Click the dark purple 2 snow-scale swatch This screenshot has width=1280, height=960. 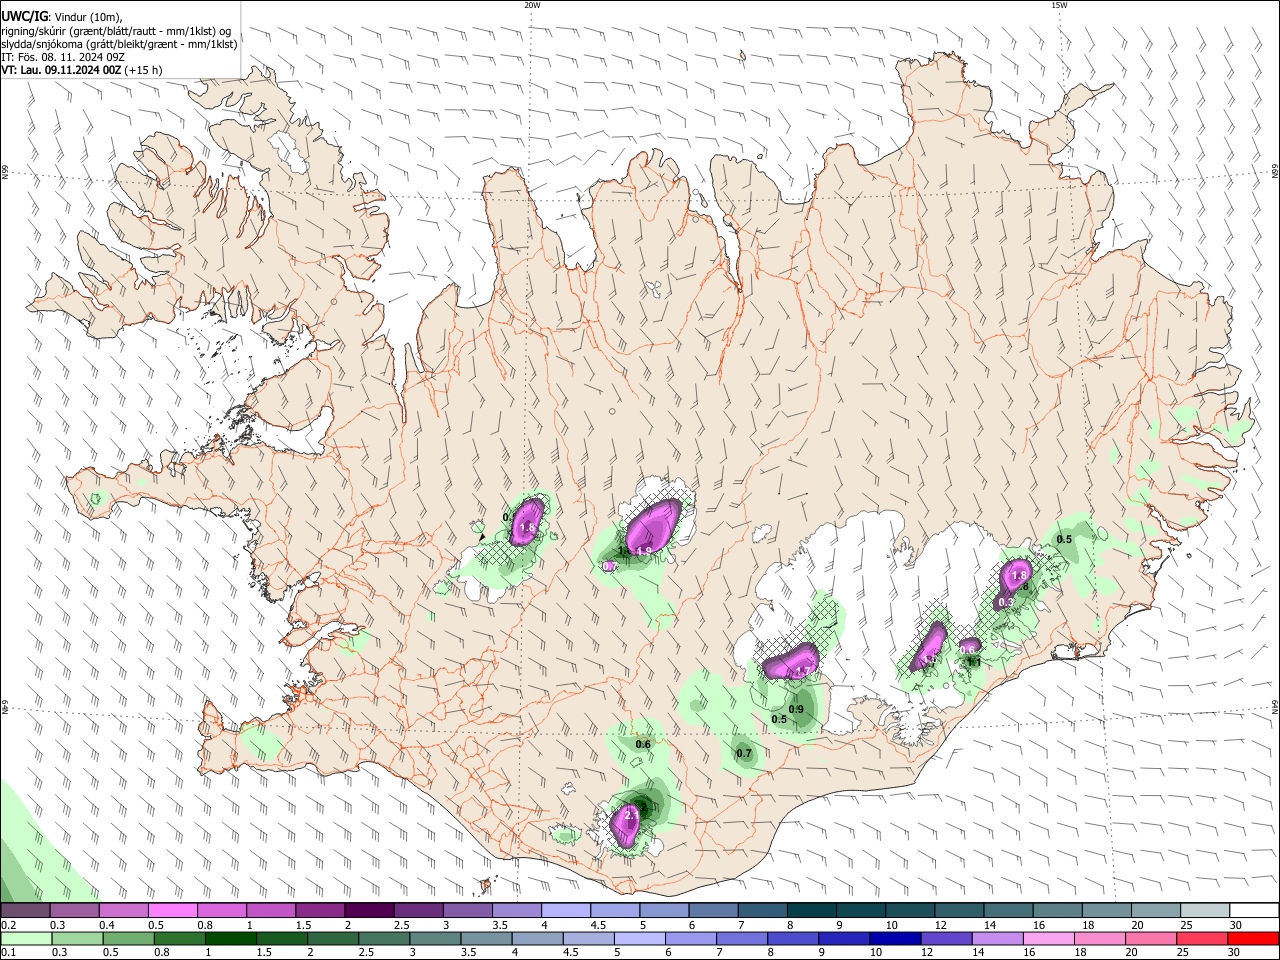pyautogui.click(x=369, y=911)
